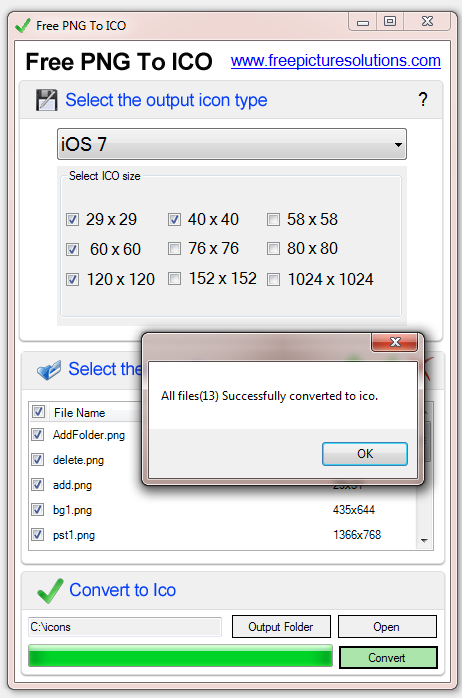
Task: Close the success dialog with red X
Action: coord(394,342)
